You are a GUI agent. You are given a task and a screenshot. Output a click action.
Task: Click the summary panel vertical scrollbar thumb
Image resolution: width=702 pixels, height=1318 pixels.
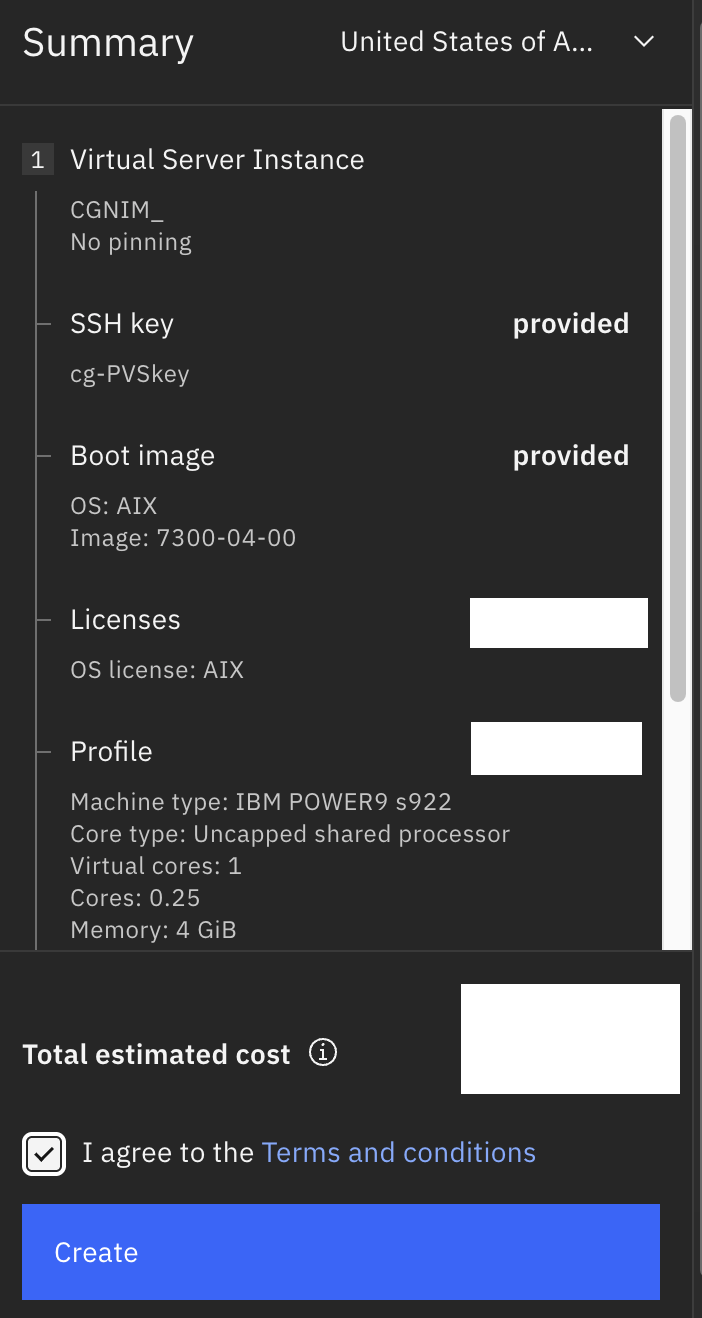click(x=677, y=408)
